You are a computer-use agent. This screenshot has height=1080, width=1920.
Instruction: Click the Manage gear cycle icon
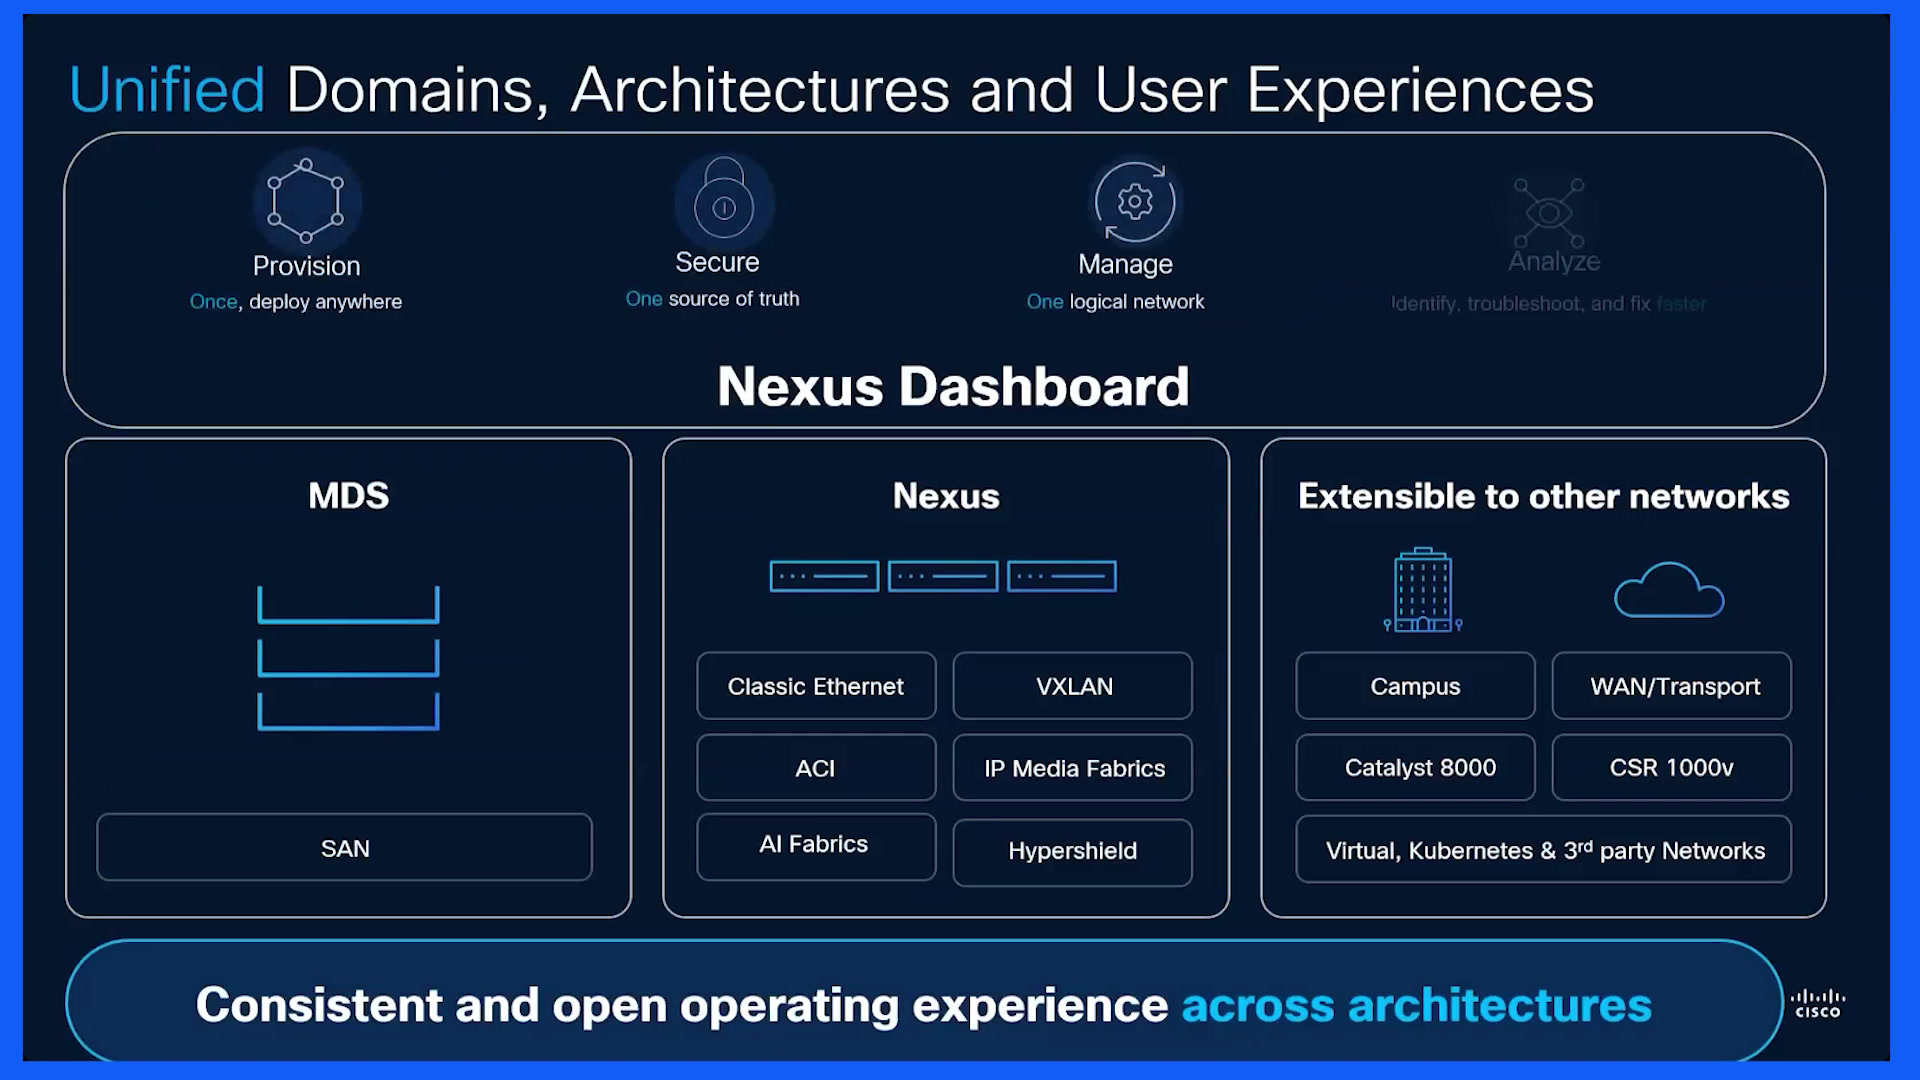tap(1135, 202)
